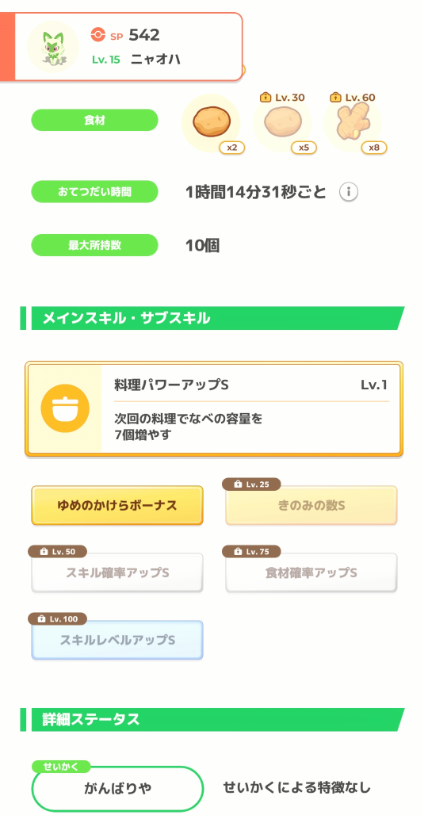Tap the ニャオハ Pokémon portrait icon
This screenshot has height=817, width=423.
tap(53, 47)
